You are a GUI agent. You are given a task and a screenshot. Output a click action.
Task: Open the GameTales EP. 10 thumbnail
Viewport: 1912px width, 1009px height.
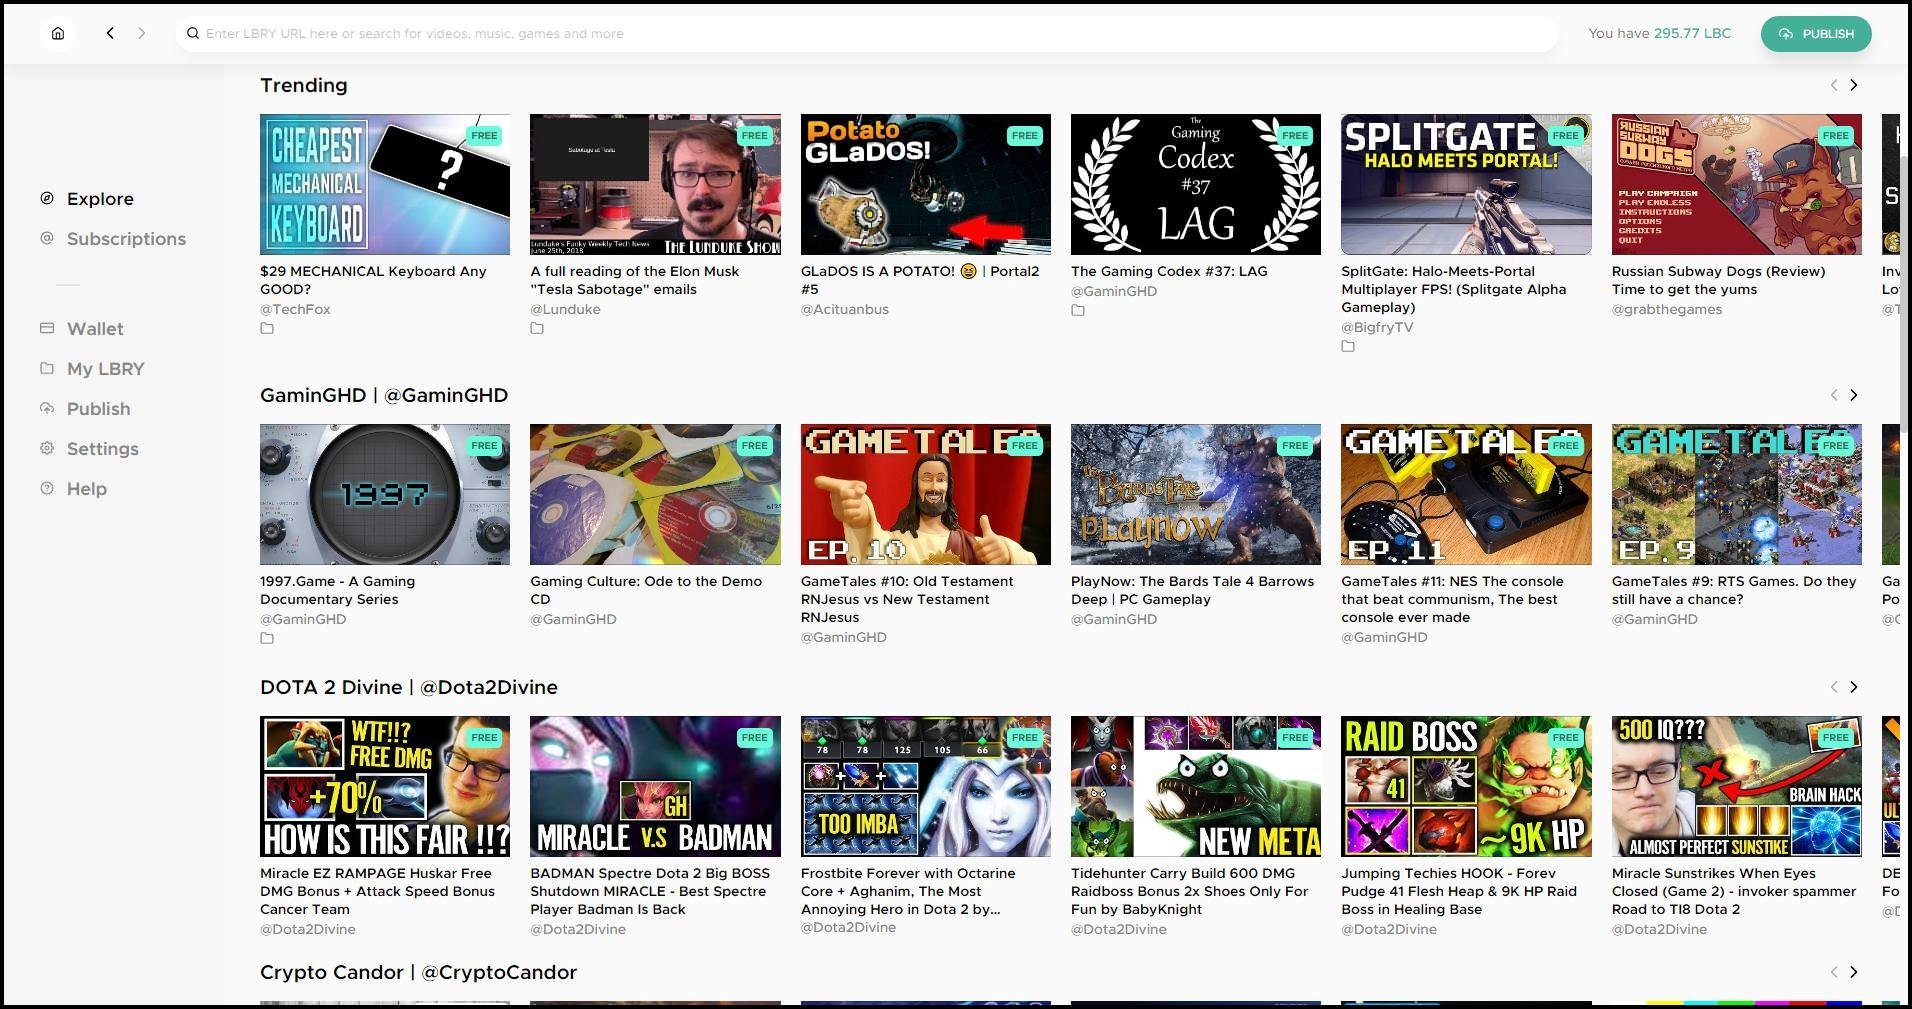click(x=926, y=494)
